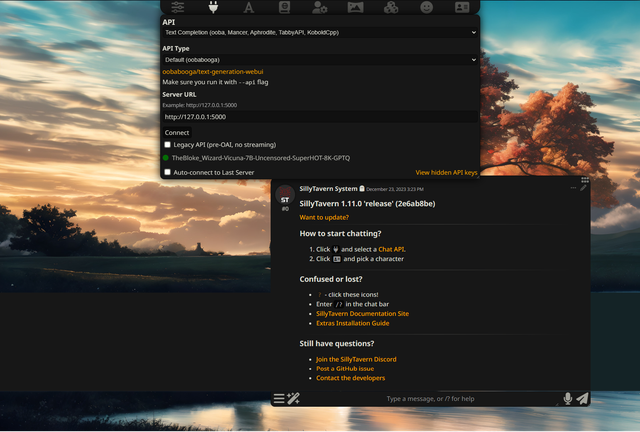
Task: Click the Confused or lost? heading
Action: pyautogui.click(x=331, y=279)
